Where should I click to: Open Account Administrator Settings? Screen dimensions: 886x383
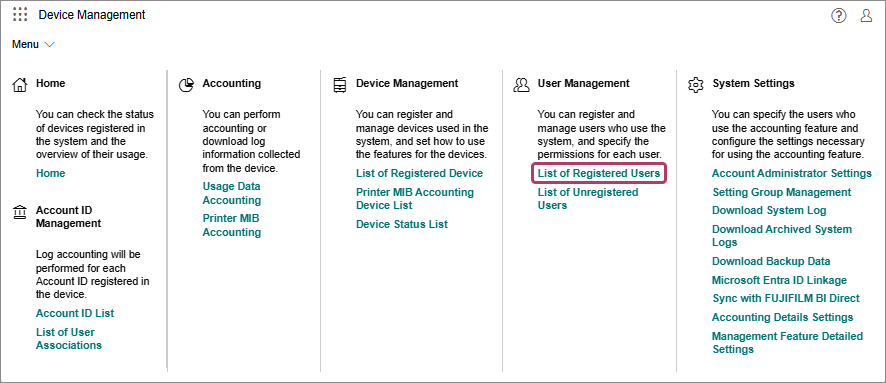(792, 173)
